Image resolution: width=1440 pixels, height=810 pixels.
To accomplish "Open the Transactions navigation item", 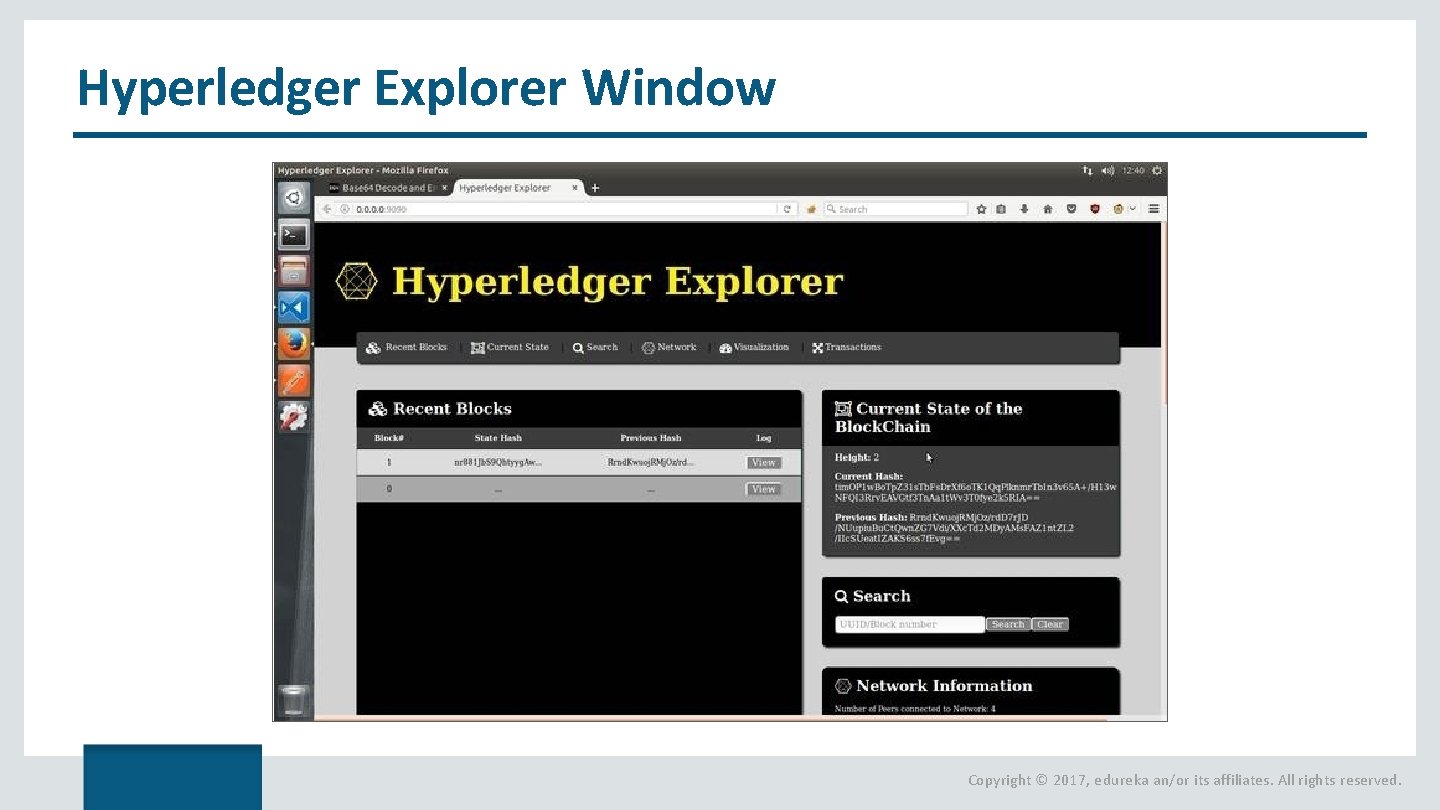I will coord(846,348).
